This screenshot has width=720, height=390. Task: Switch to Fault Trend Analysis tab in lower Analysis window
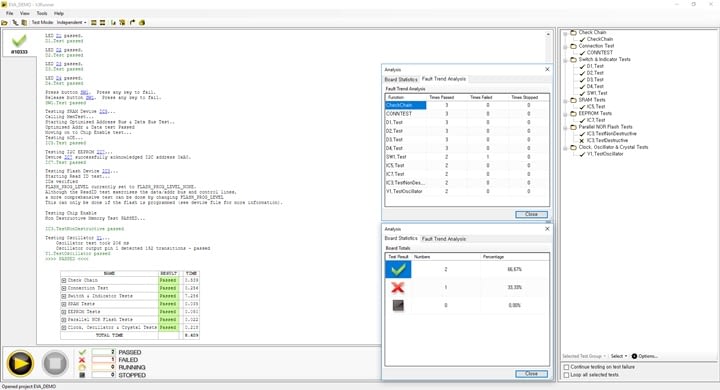coord(444,239)
